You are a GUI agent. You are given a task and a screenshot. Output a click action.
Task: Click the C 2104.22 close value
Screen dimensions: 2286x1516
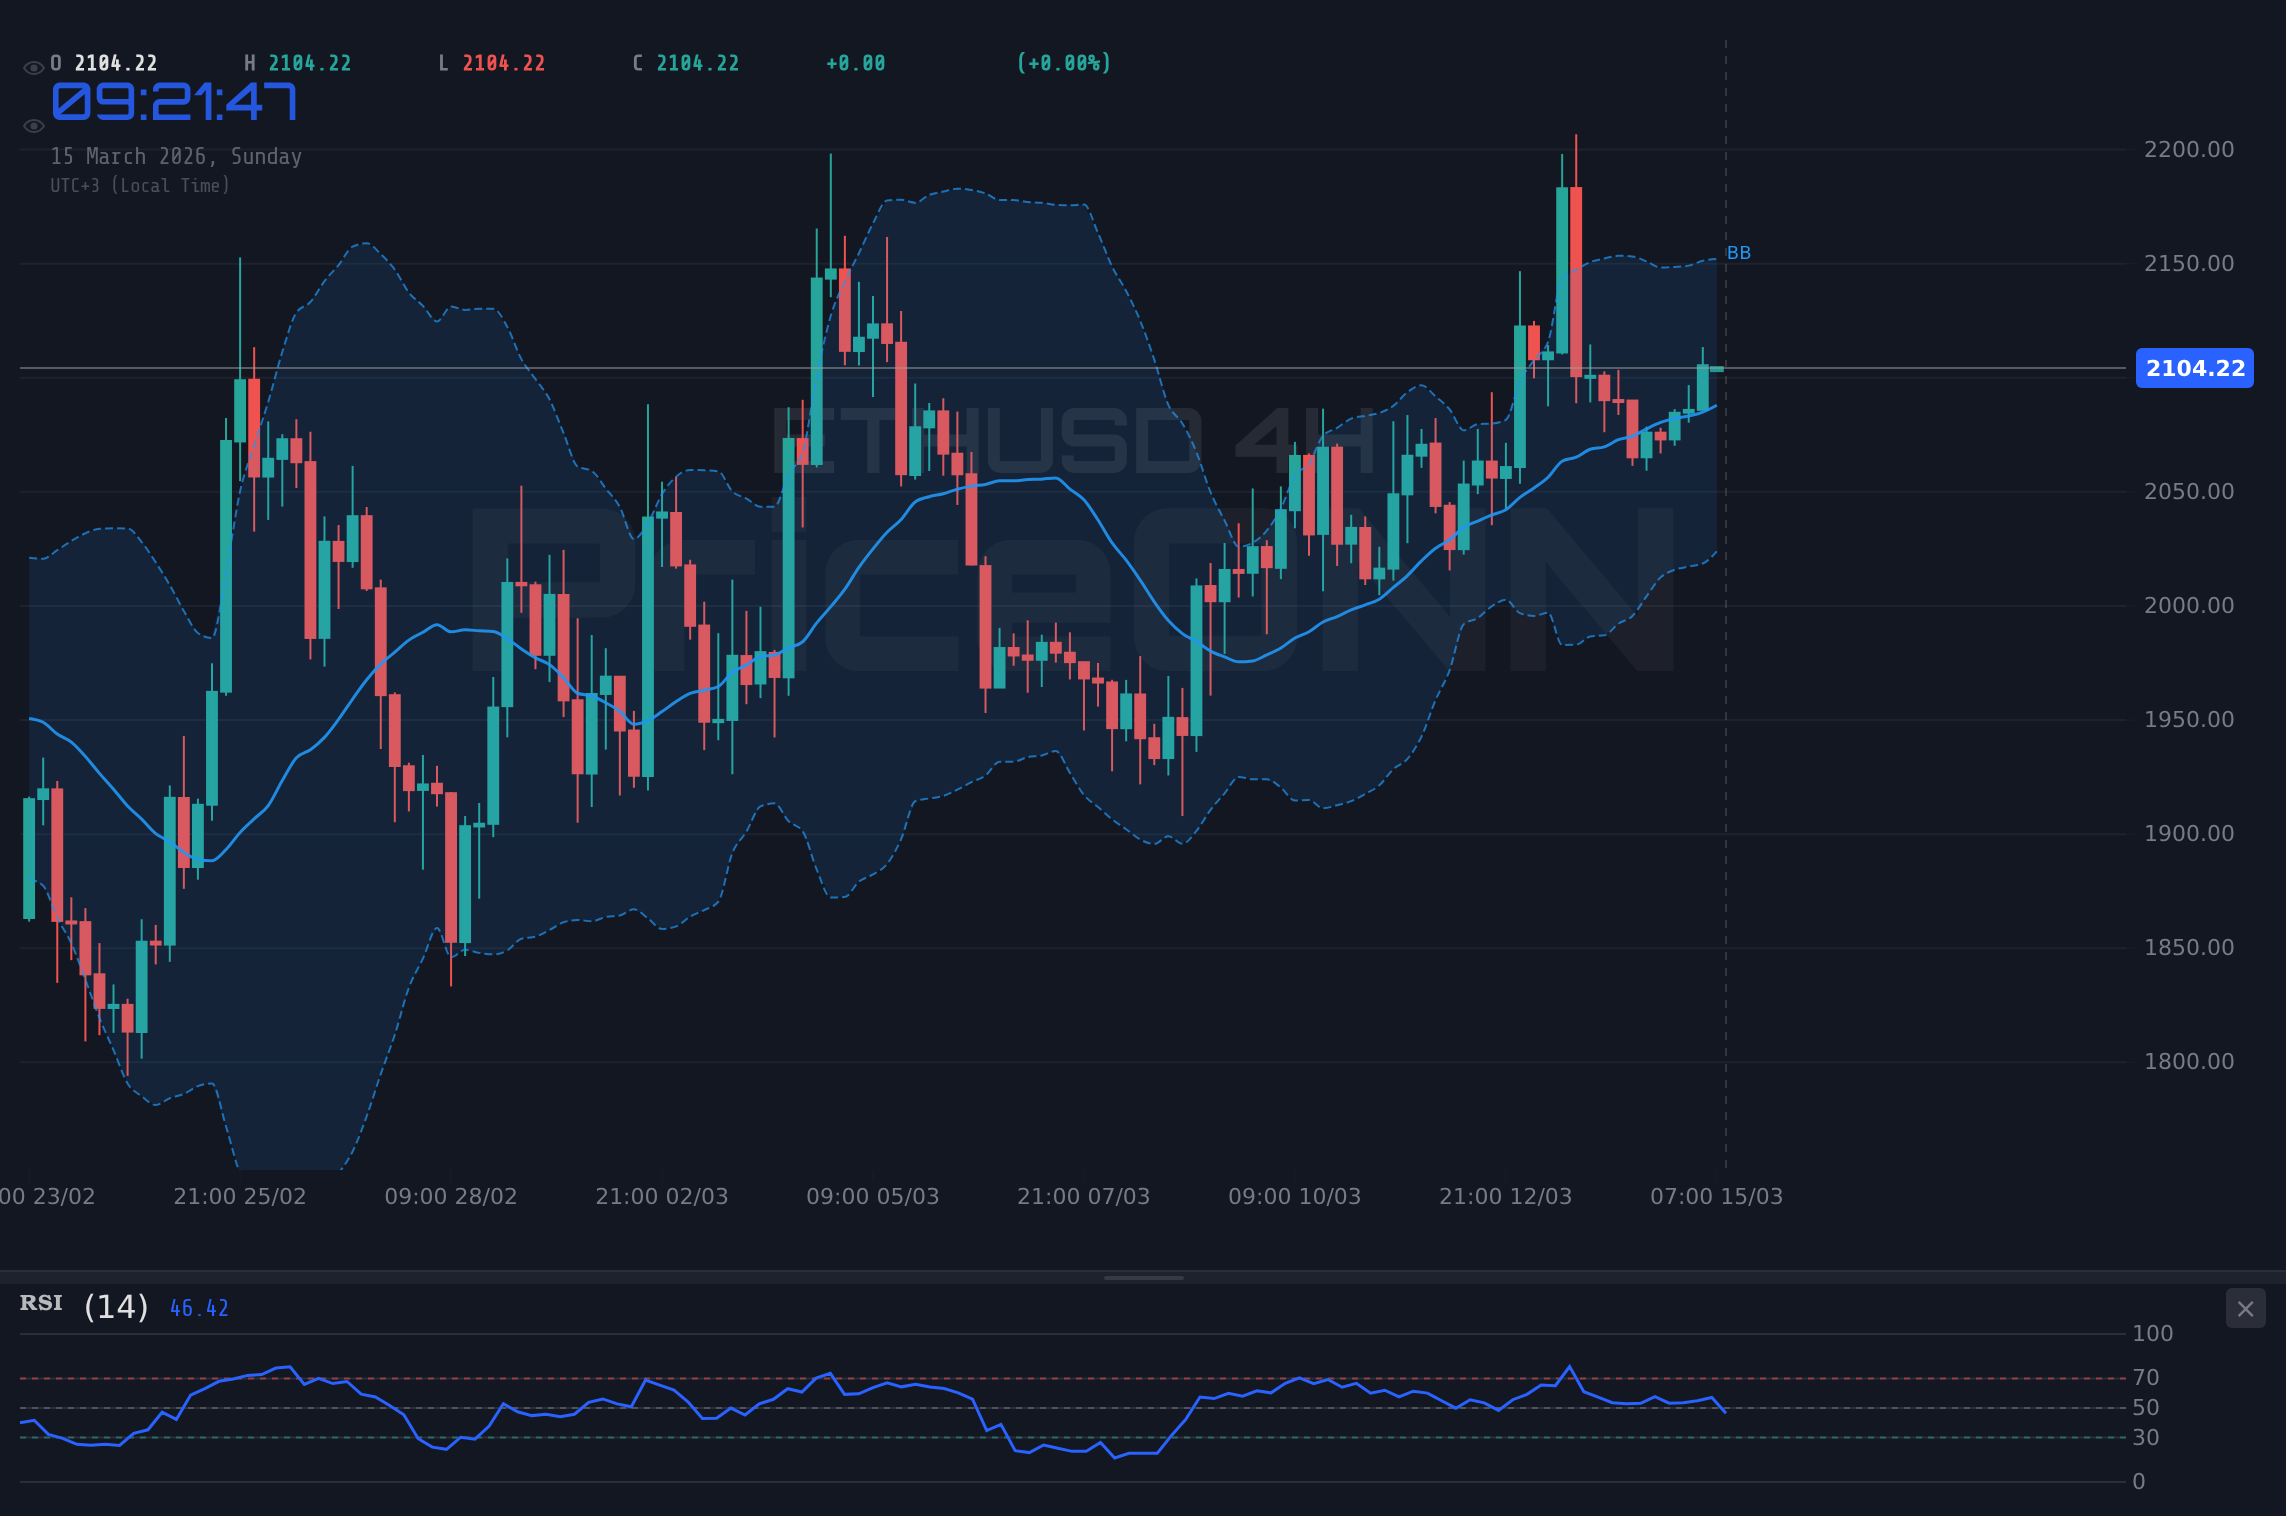685,62
